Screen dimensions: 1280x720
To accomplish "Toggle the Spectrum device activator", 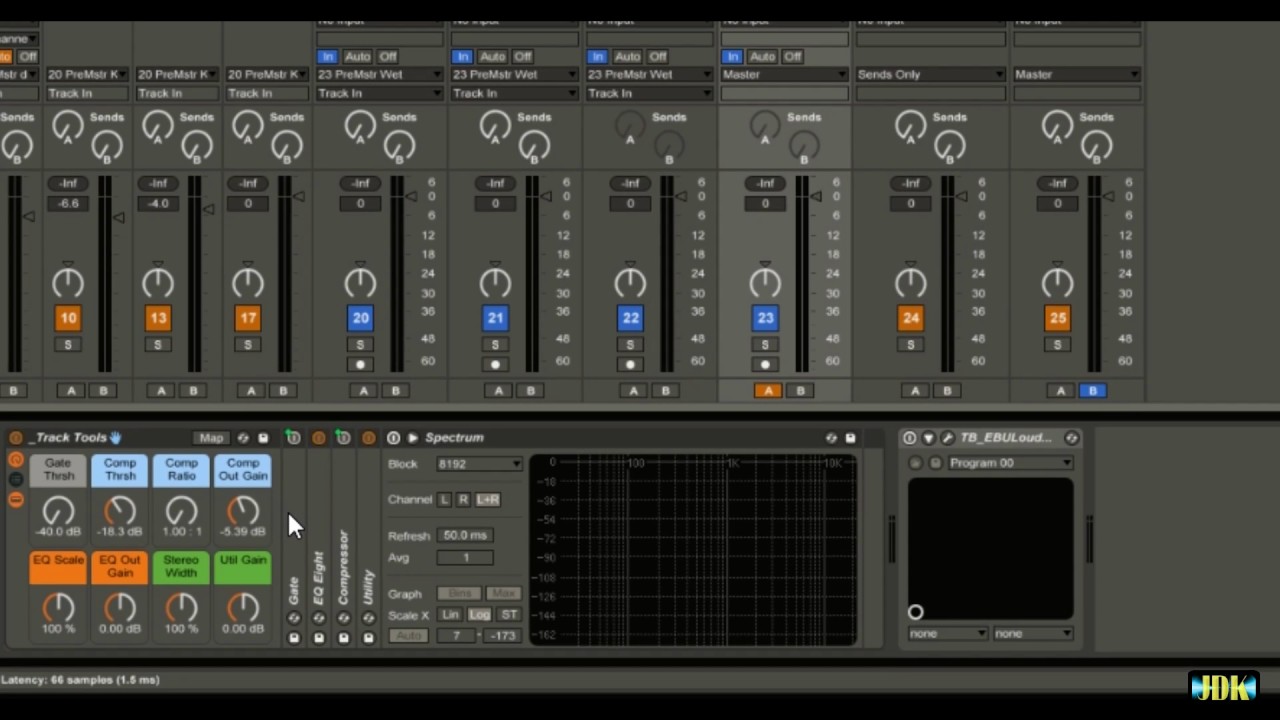I will [394, 438].
